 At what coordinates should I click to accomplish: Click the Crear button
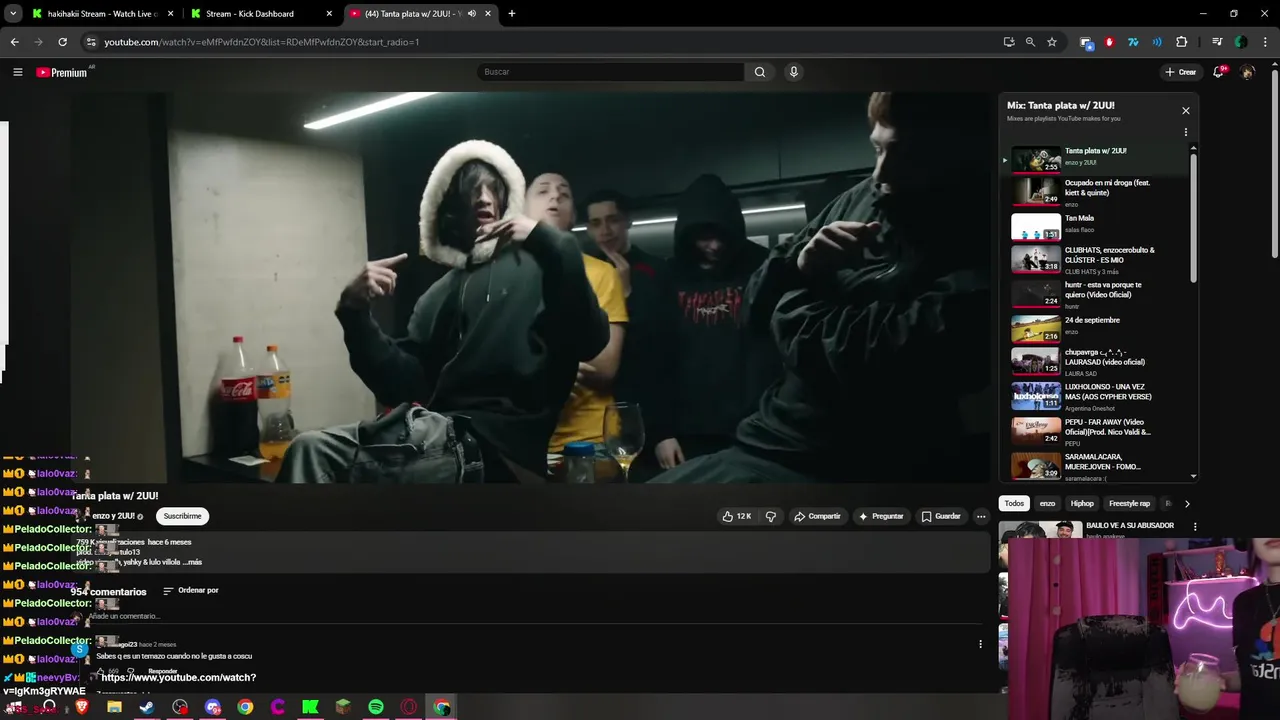(1180, 72)
